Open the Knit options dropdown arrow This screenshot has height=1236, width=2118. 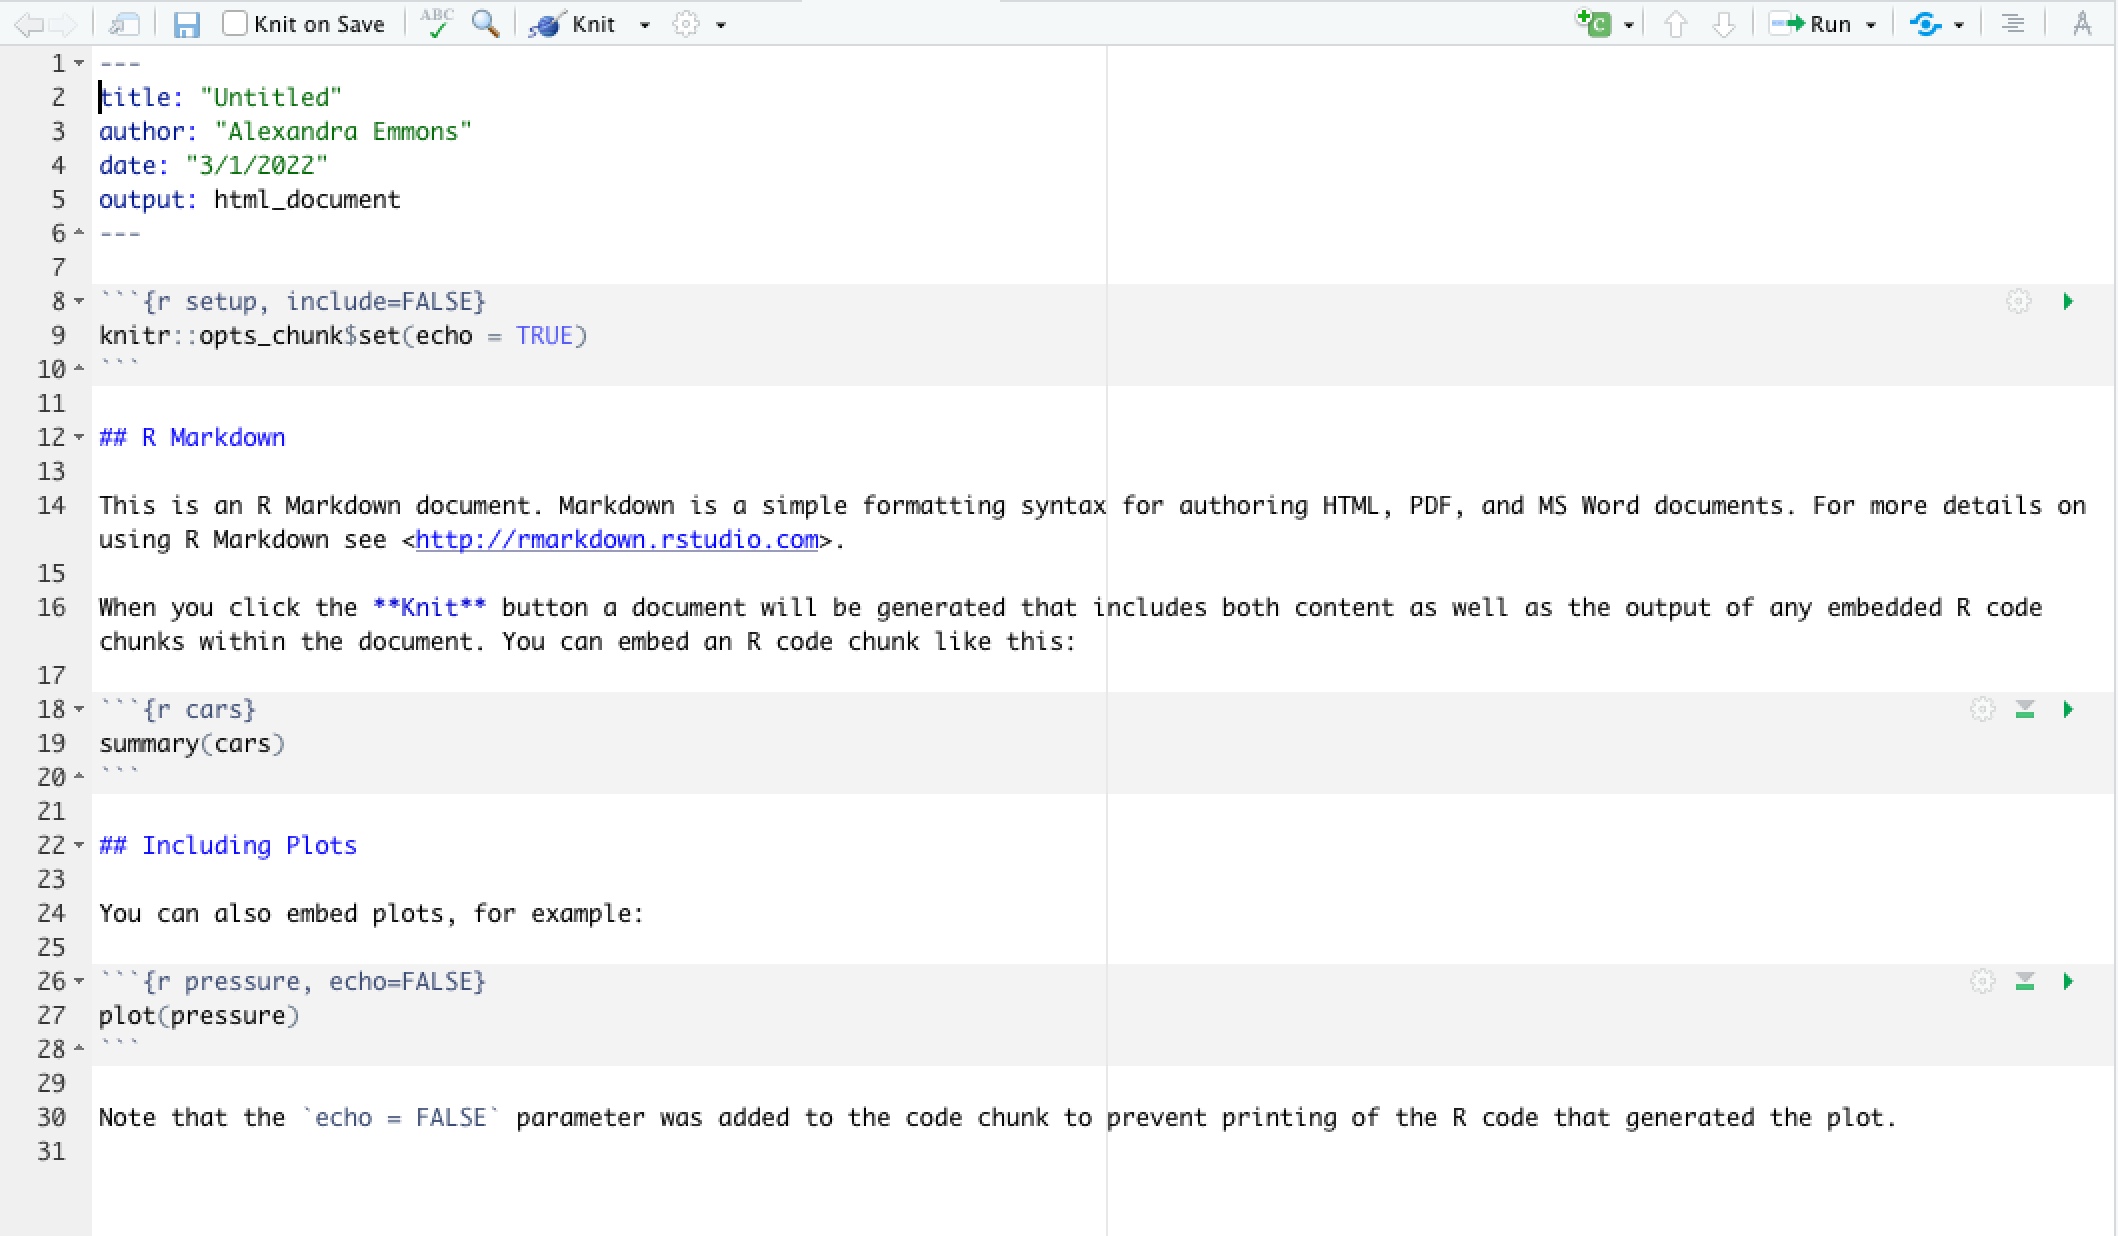tap(645, 25)
